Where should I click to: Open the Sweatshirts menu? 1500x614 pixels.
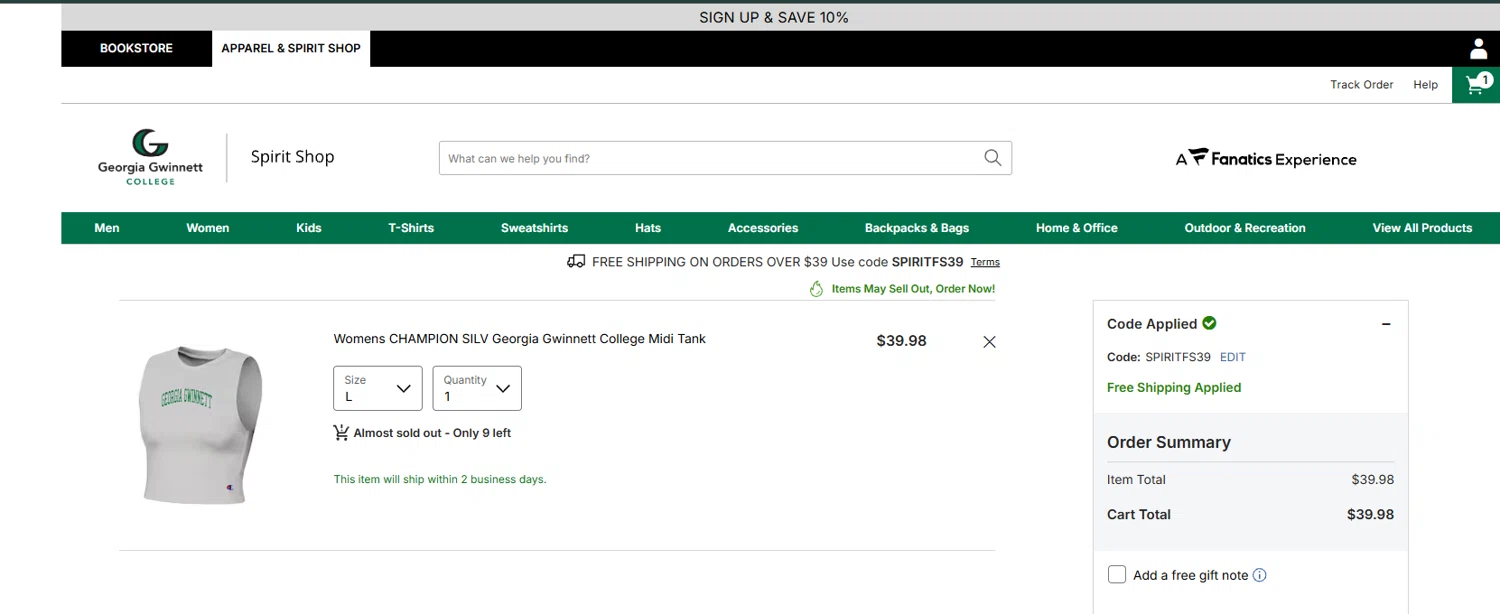(534, 228)
